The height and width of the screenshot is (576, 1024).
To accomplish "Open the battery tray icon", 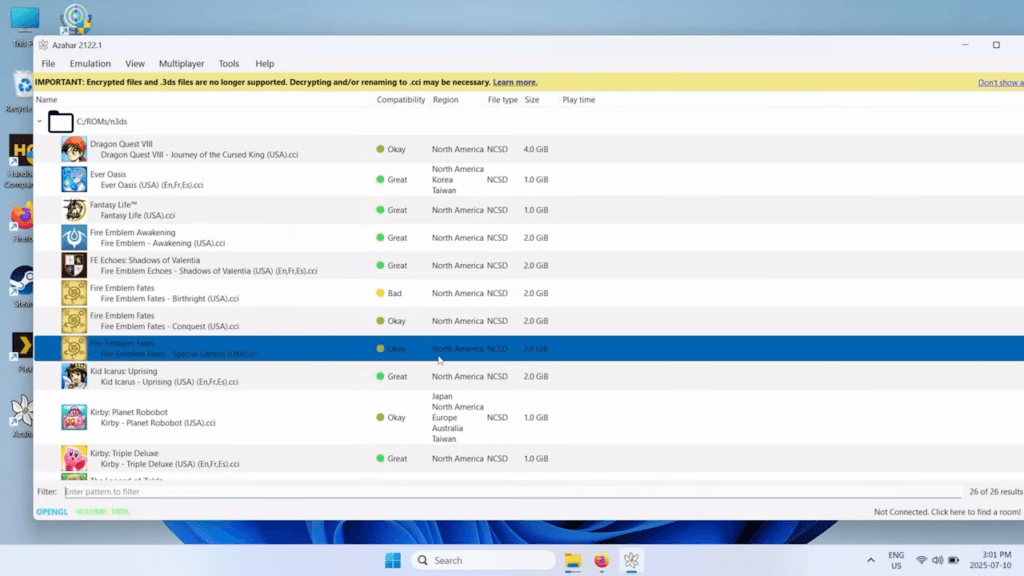I will click(x=954, y=560).
